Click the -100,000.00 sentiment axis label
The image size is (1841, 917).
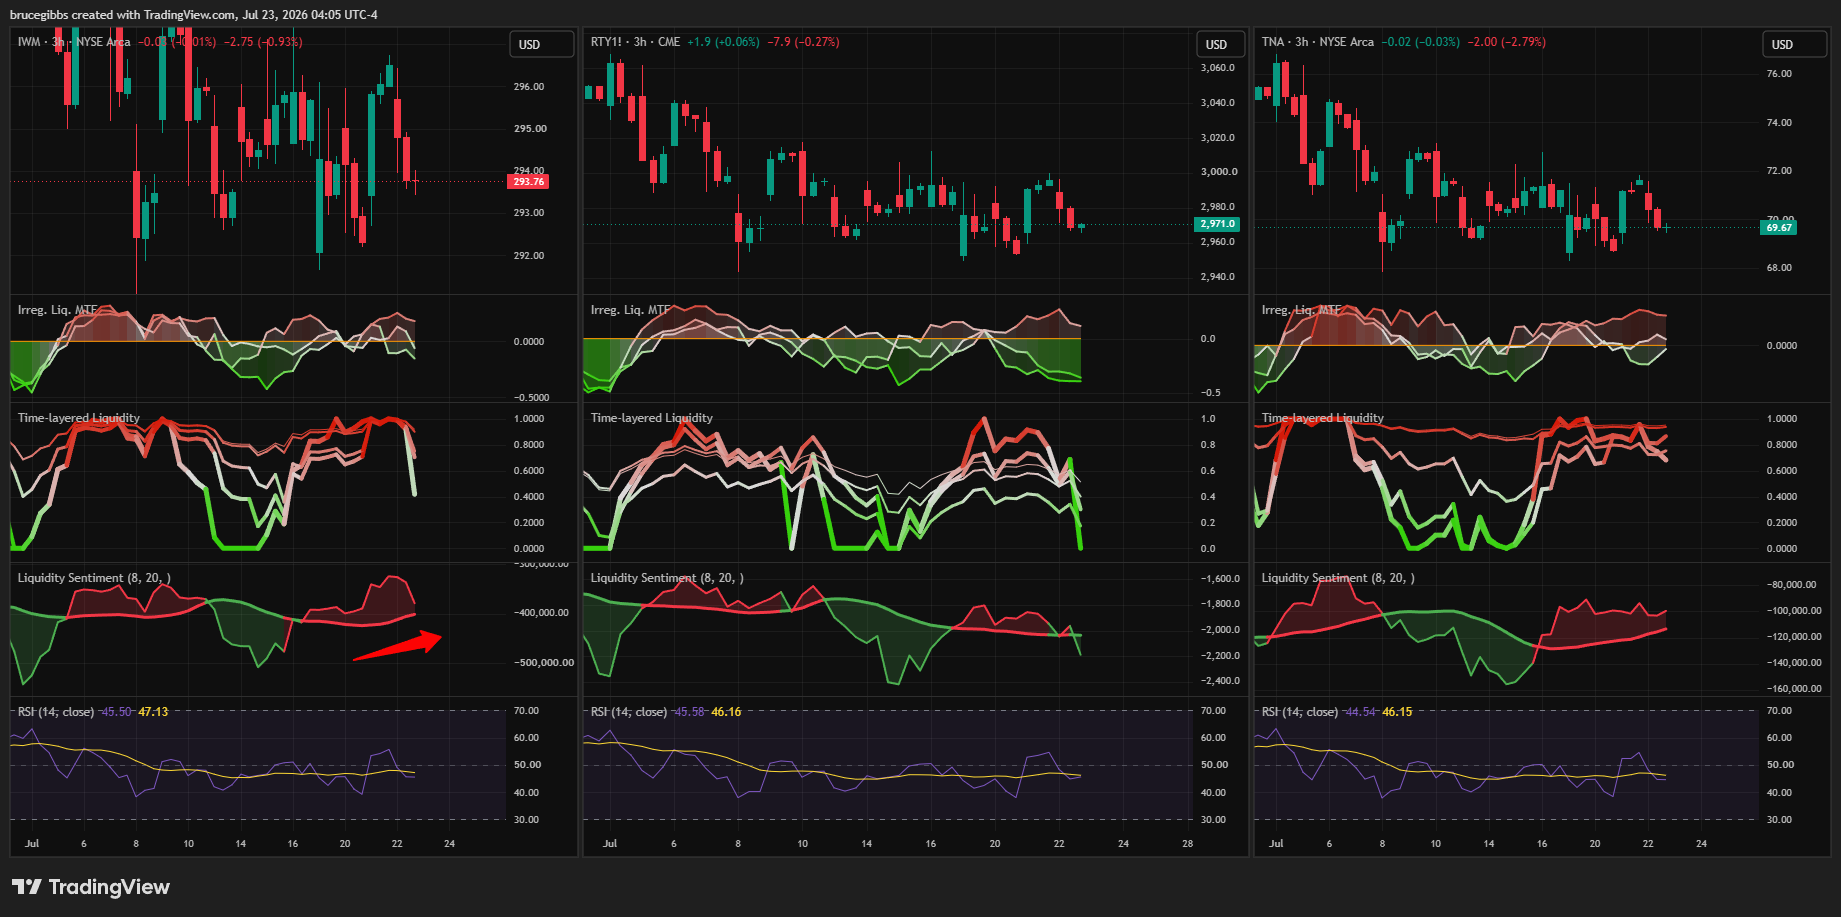pyautogui.click(x=1794, y=611)
